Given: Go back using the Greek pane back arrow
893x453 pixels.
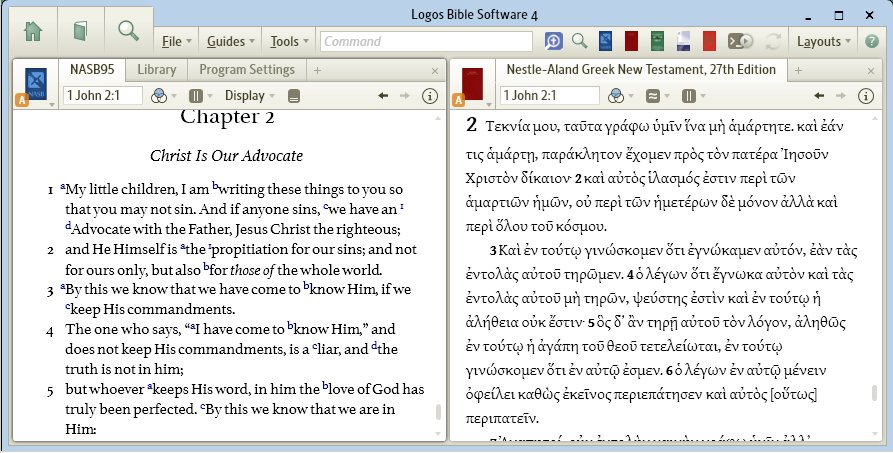Looking at the screenshot, I should point(819,96).
